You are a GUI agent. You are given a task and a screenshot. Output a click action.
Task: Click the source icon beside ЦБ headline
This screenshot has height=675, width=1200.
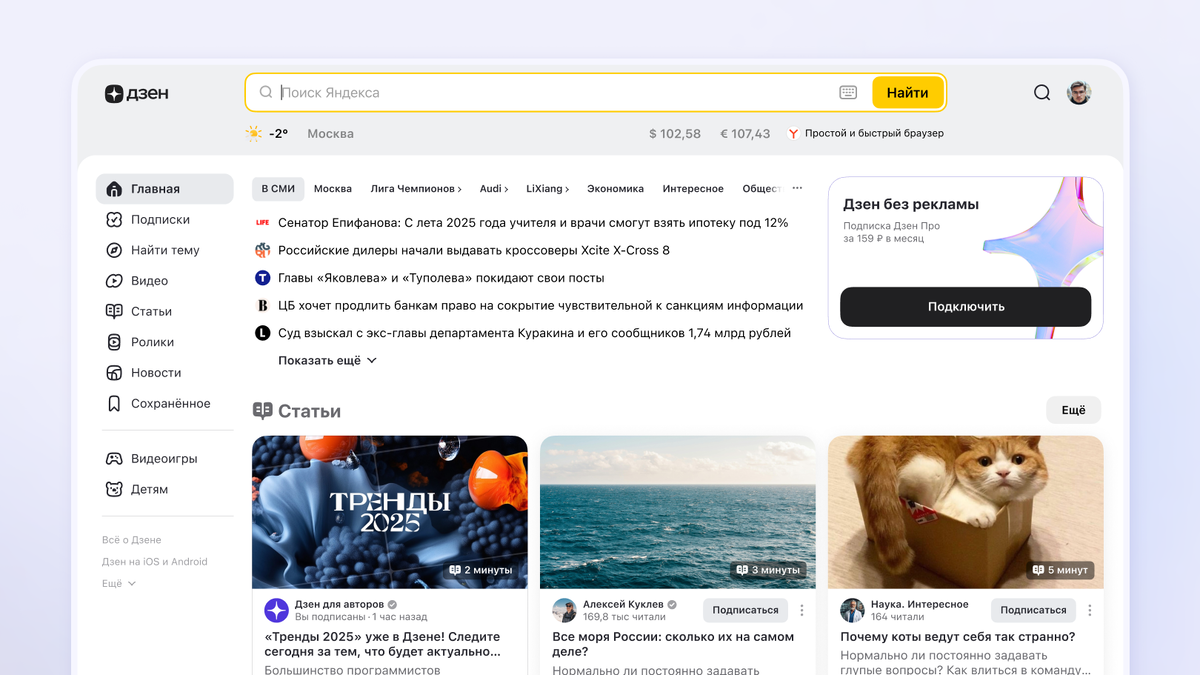pos(262,305)
